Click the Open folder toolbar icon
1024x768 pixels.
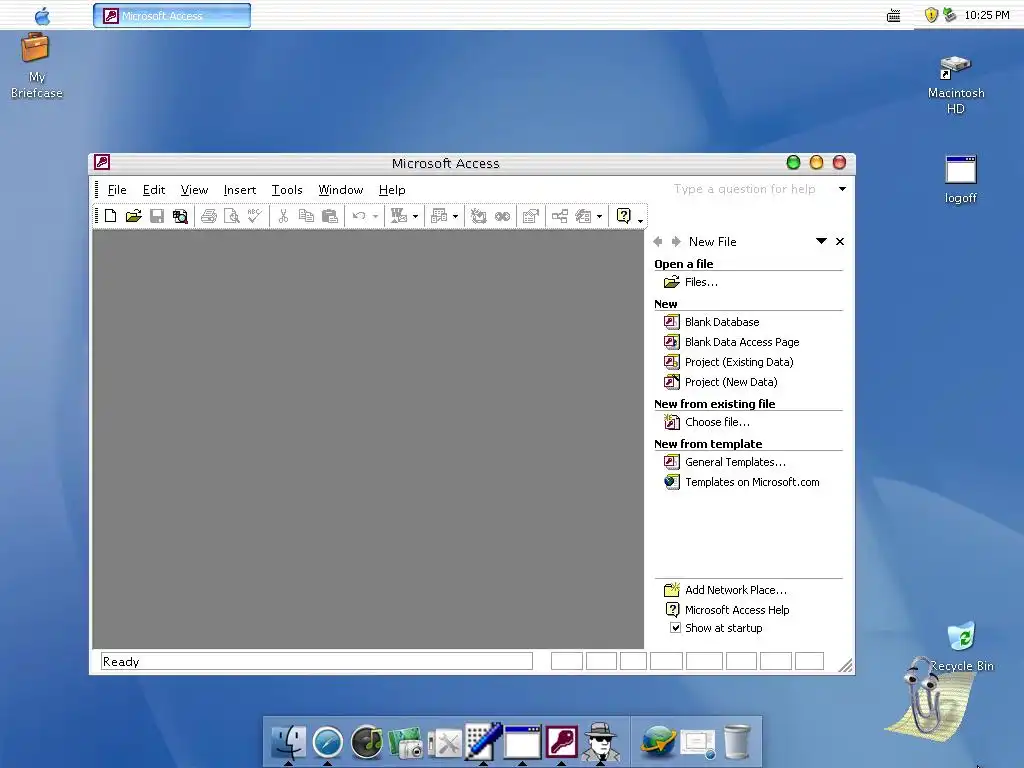[134, 216]
